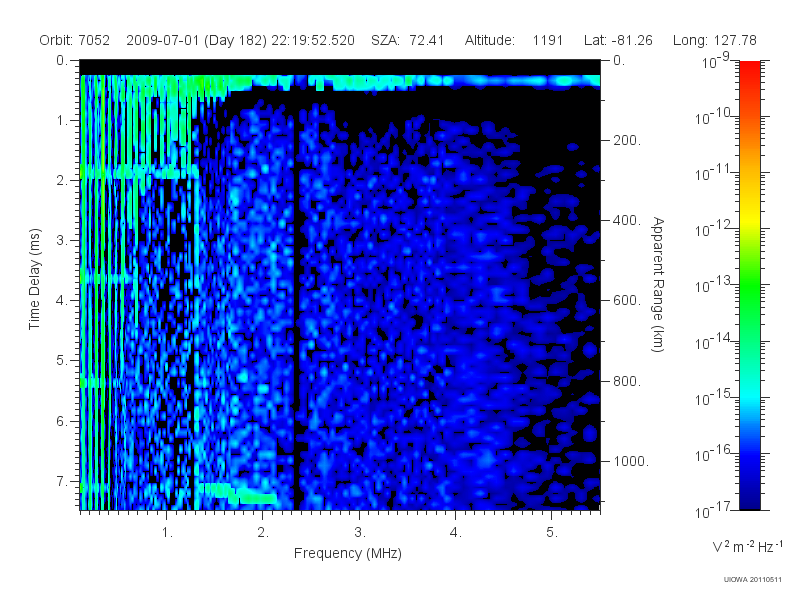Click the 10⁻¹⁵ color bar label

[713, 397]
